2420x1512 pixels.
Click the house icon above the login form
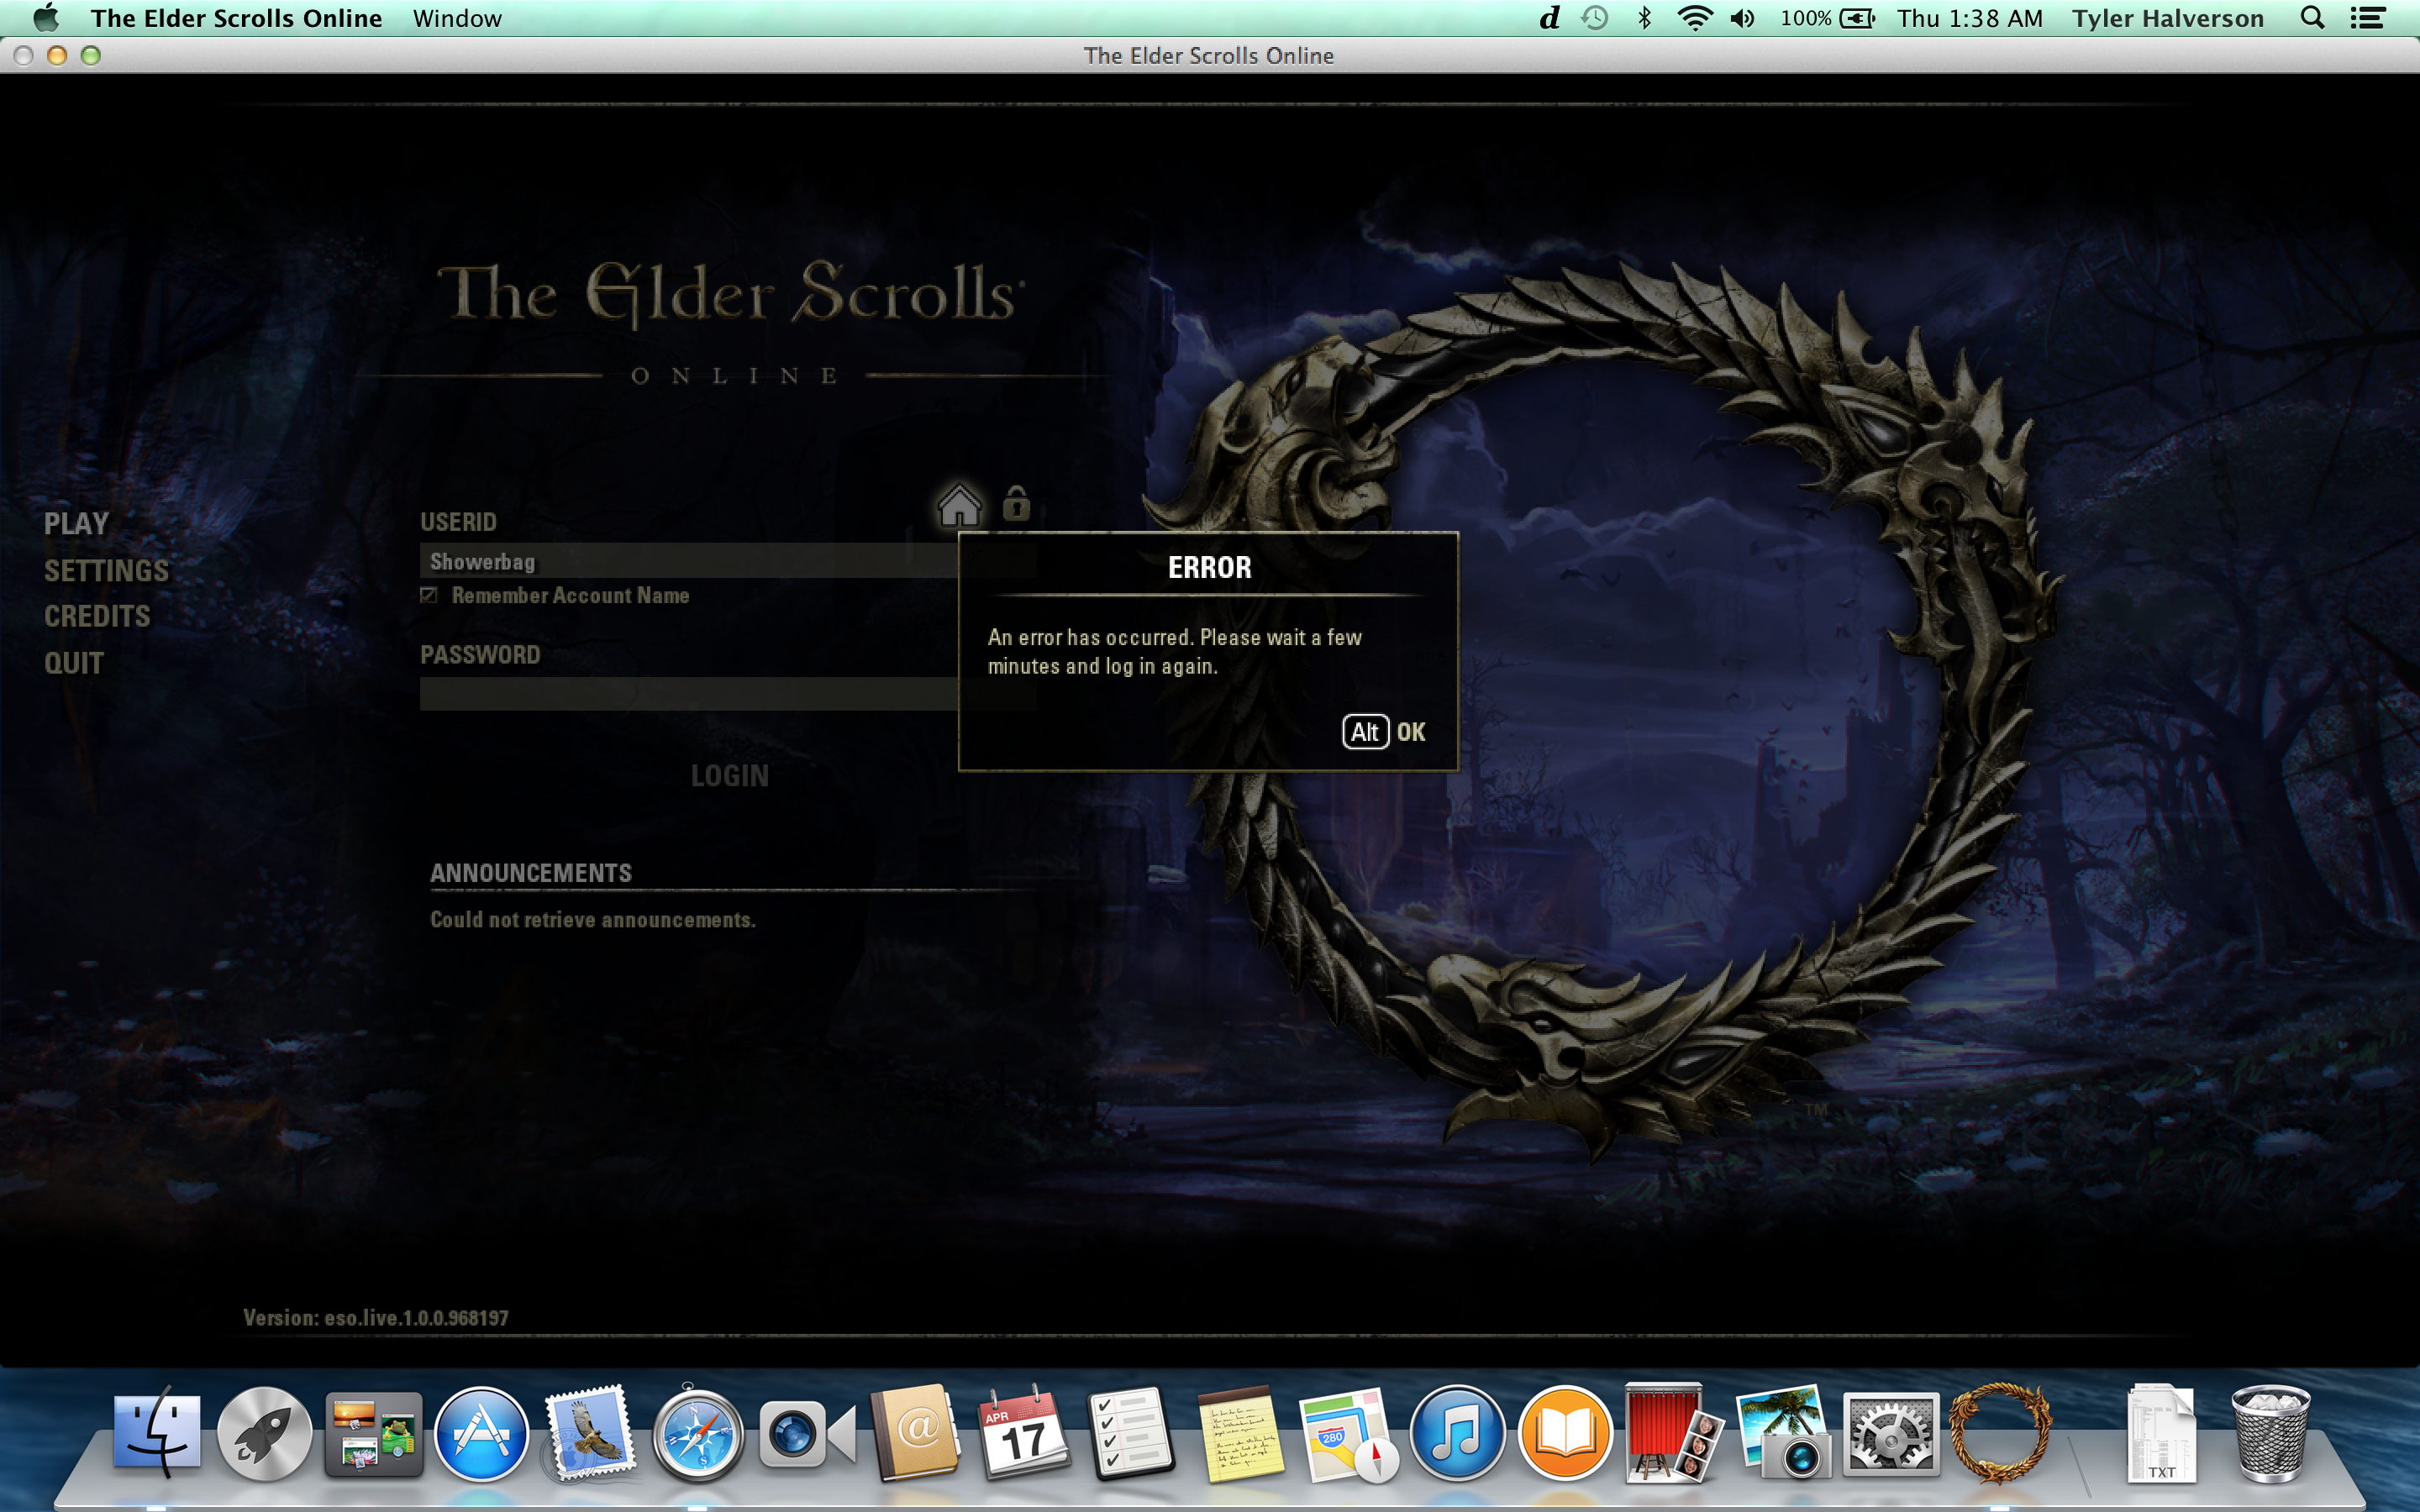click(x=959, y=505)
